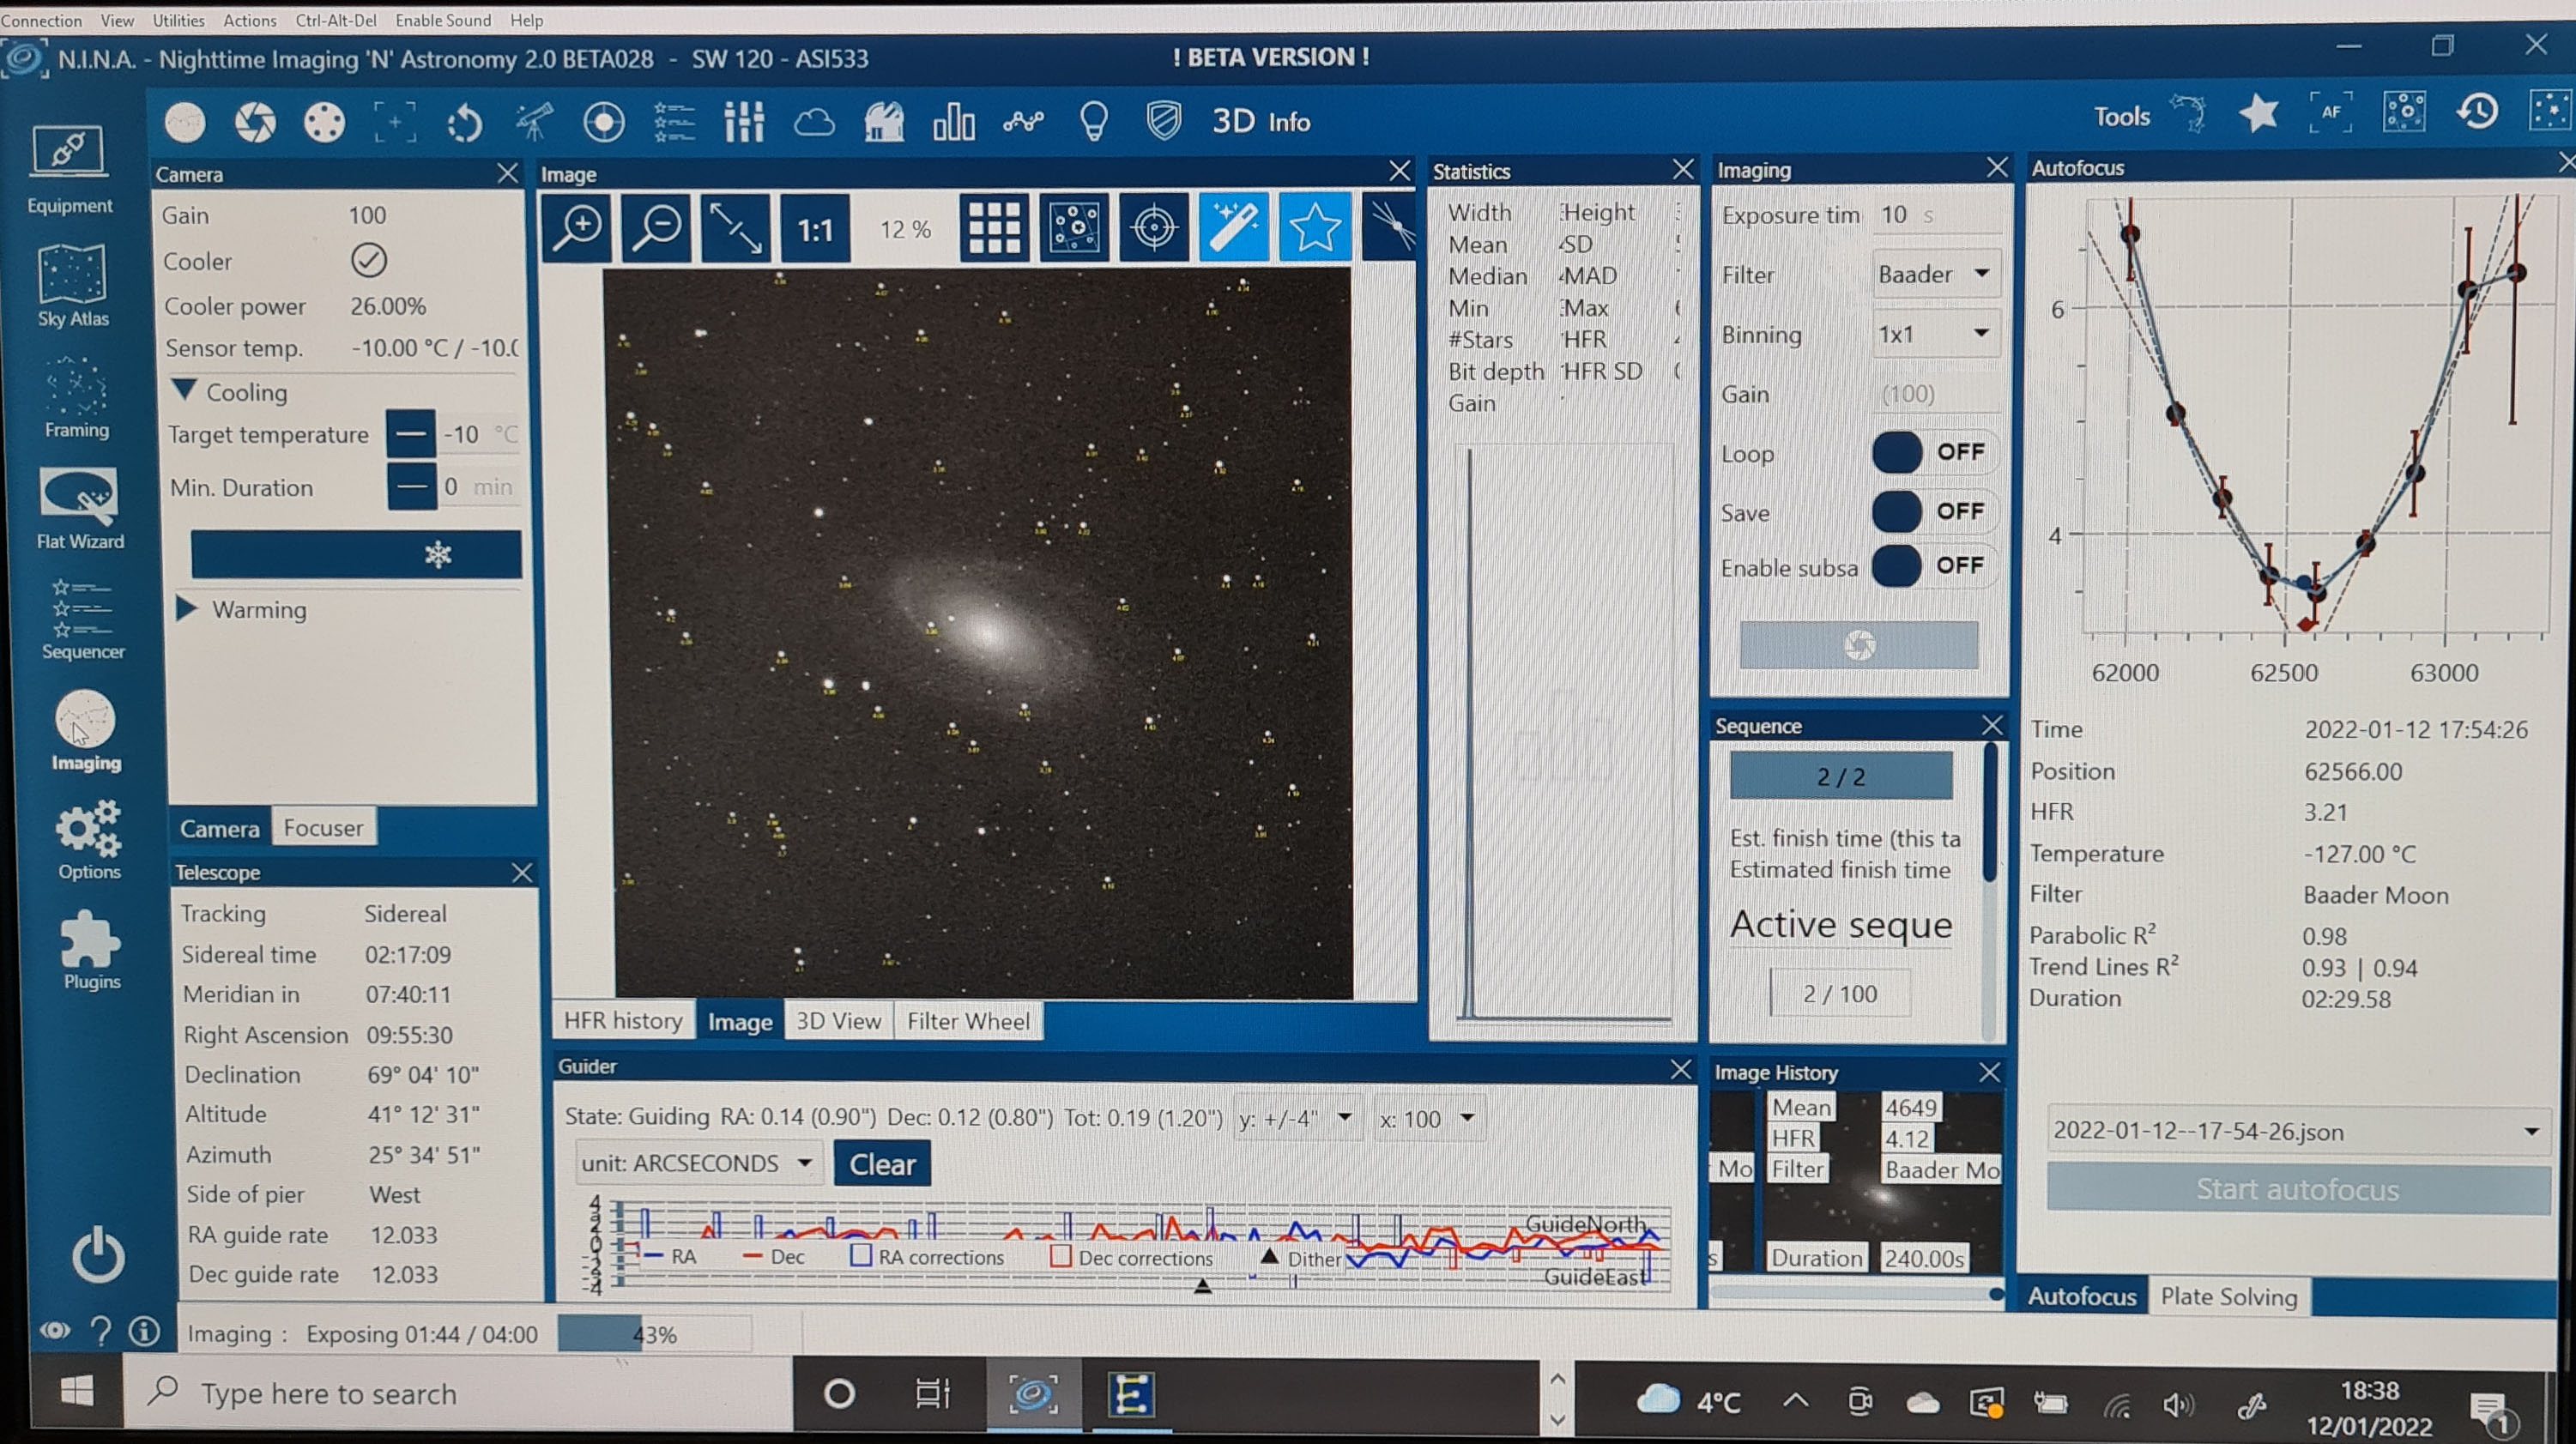Open the autofocus AF tool in Tools bar

(x=2331, y=112)
